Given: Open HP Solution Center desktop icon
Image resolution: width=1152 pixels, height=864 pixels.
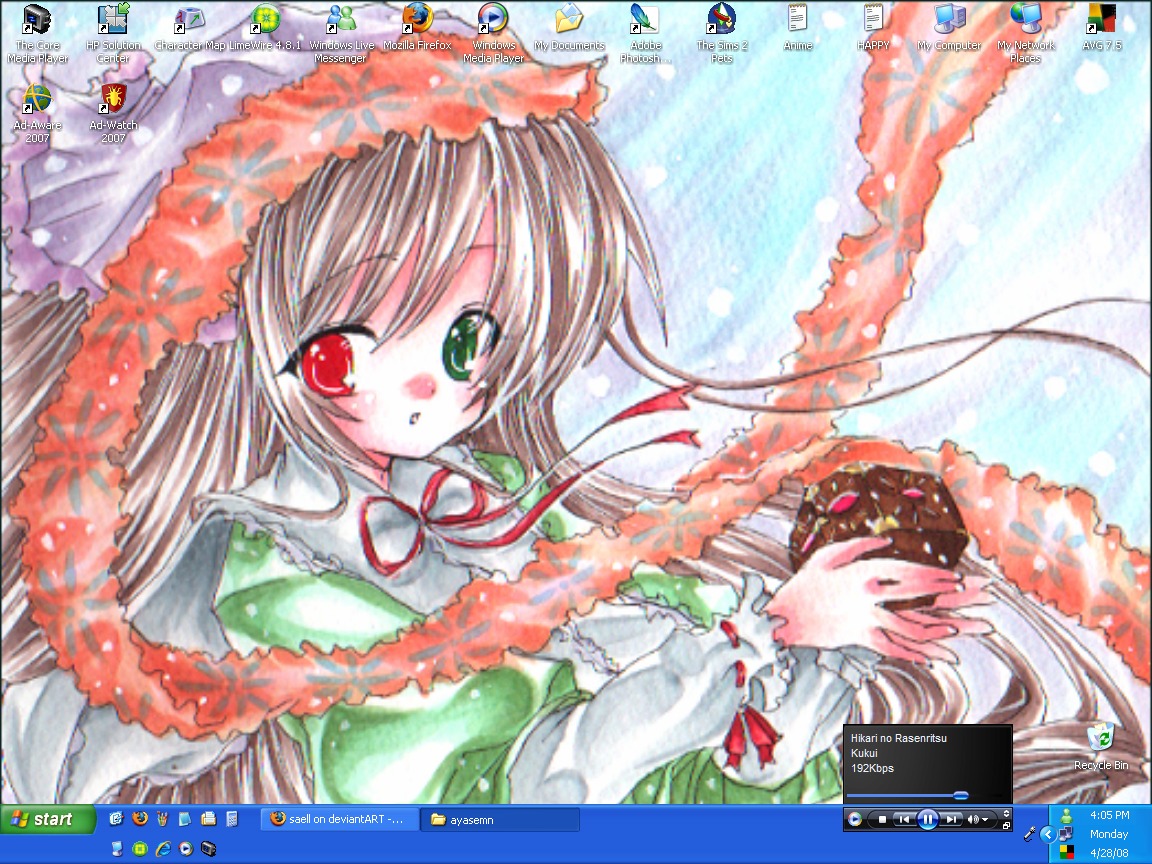Looking at the screenshot, I should pos(112,35).
